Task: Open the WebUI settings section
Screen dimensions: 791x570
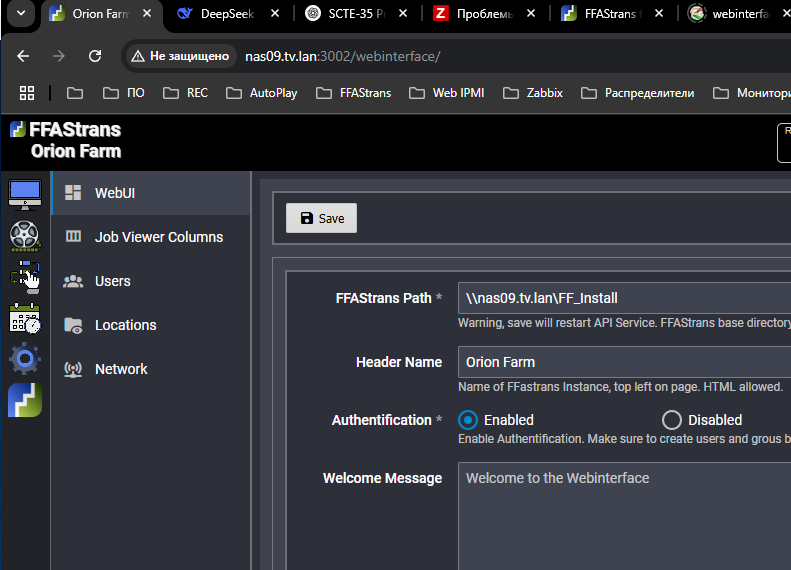Action: [x=151, y=193]
